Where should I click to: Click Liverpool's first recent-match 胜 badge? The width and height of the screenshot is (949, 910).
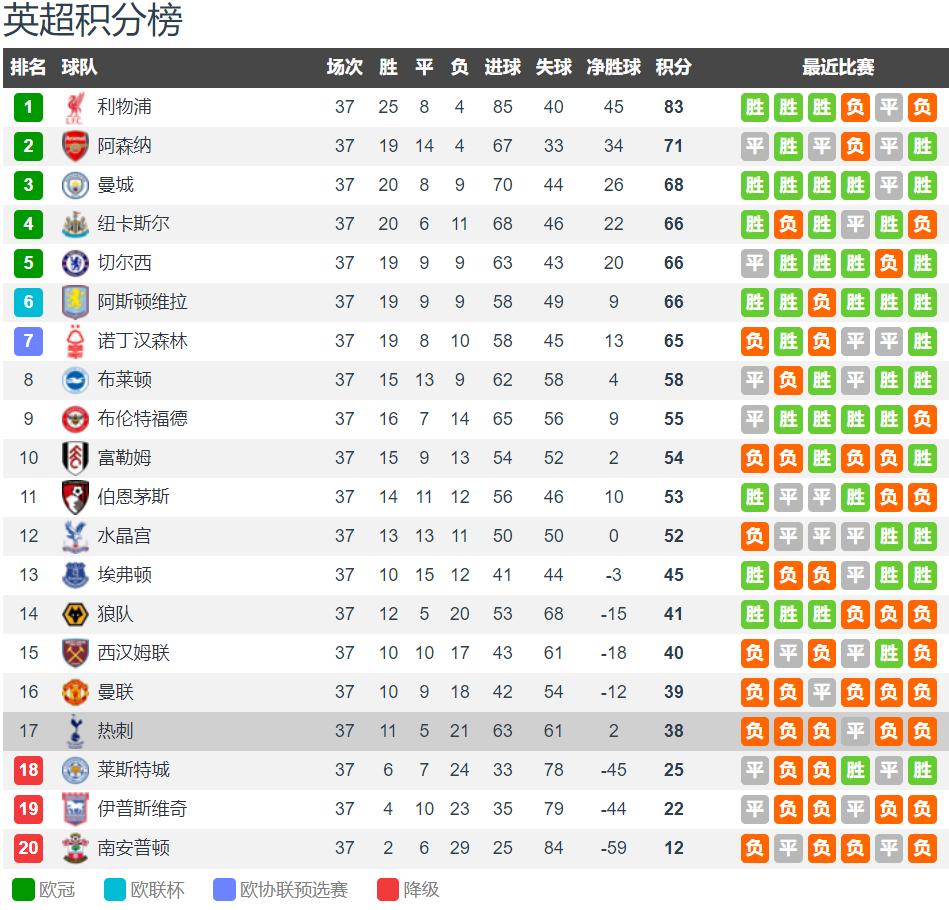755,108
